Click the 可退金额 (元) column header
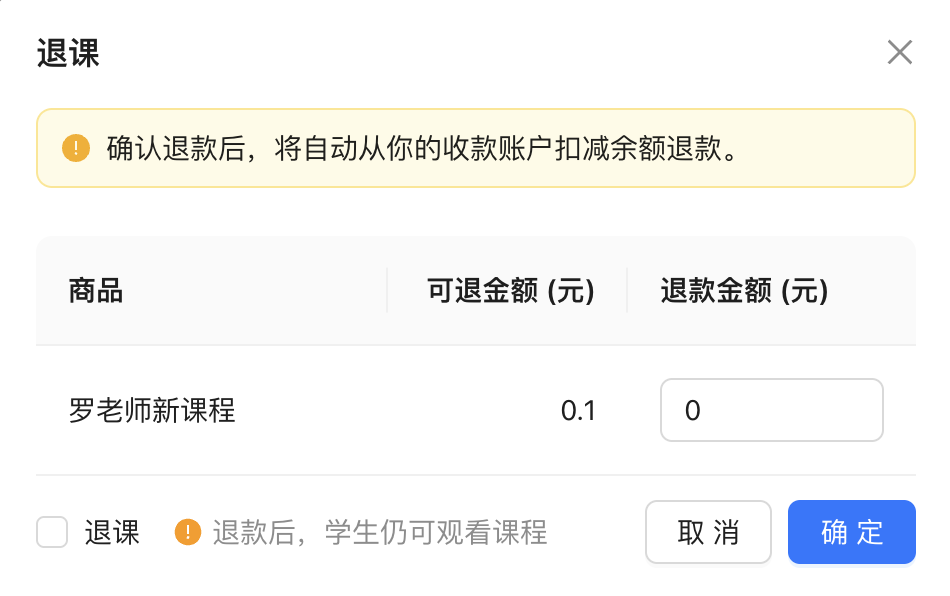 [510, 291]
